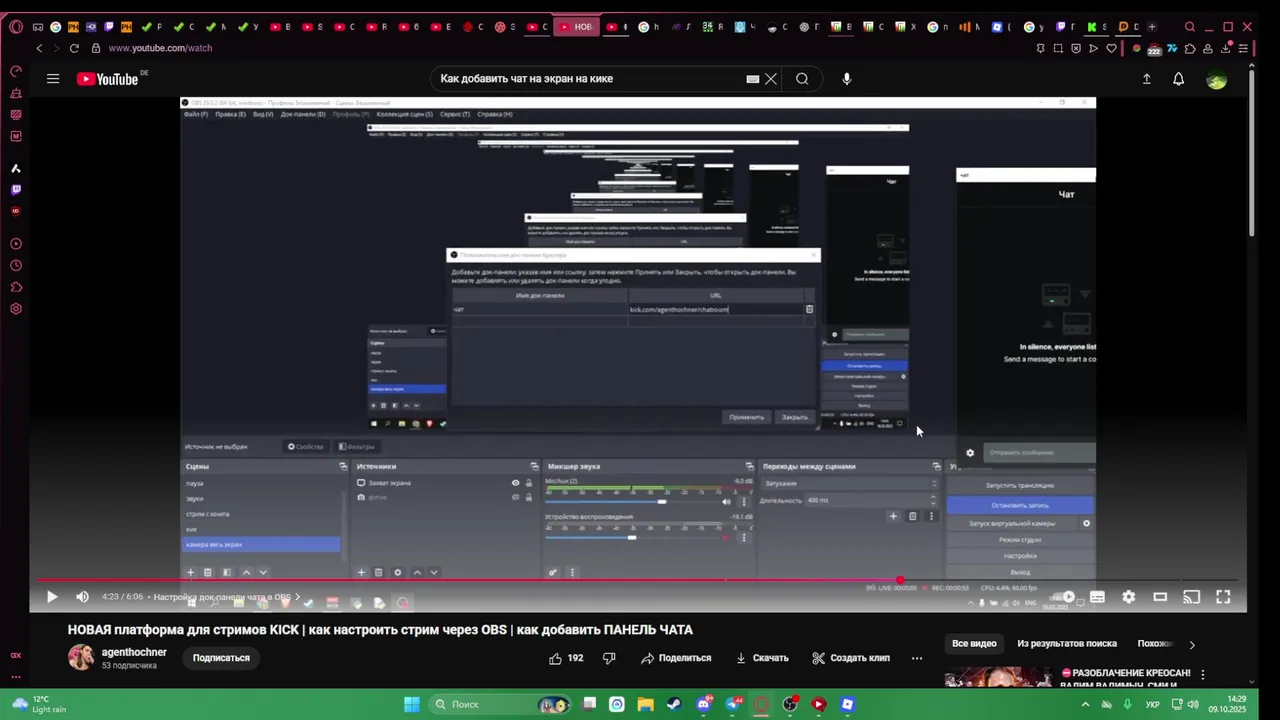The height and width of the screenshot is (720, 1280).
Task: Open the YouTube create upload icon
Action: (1147, 79)
